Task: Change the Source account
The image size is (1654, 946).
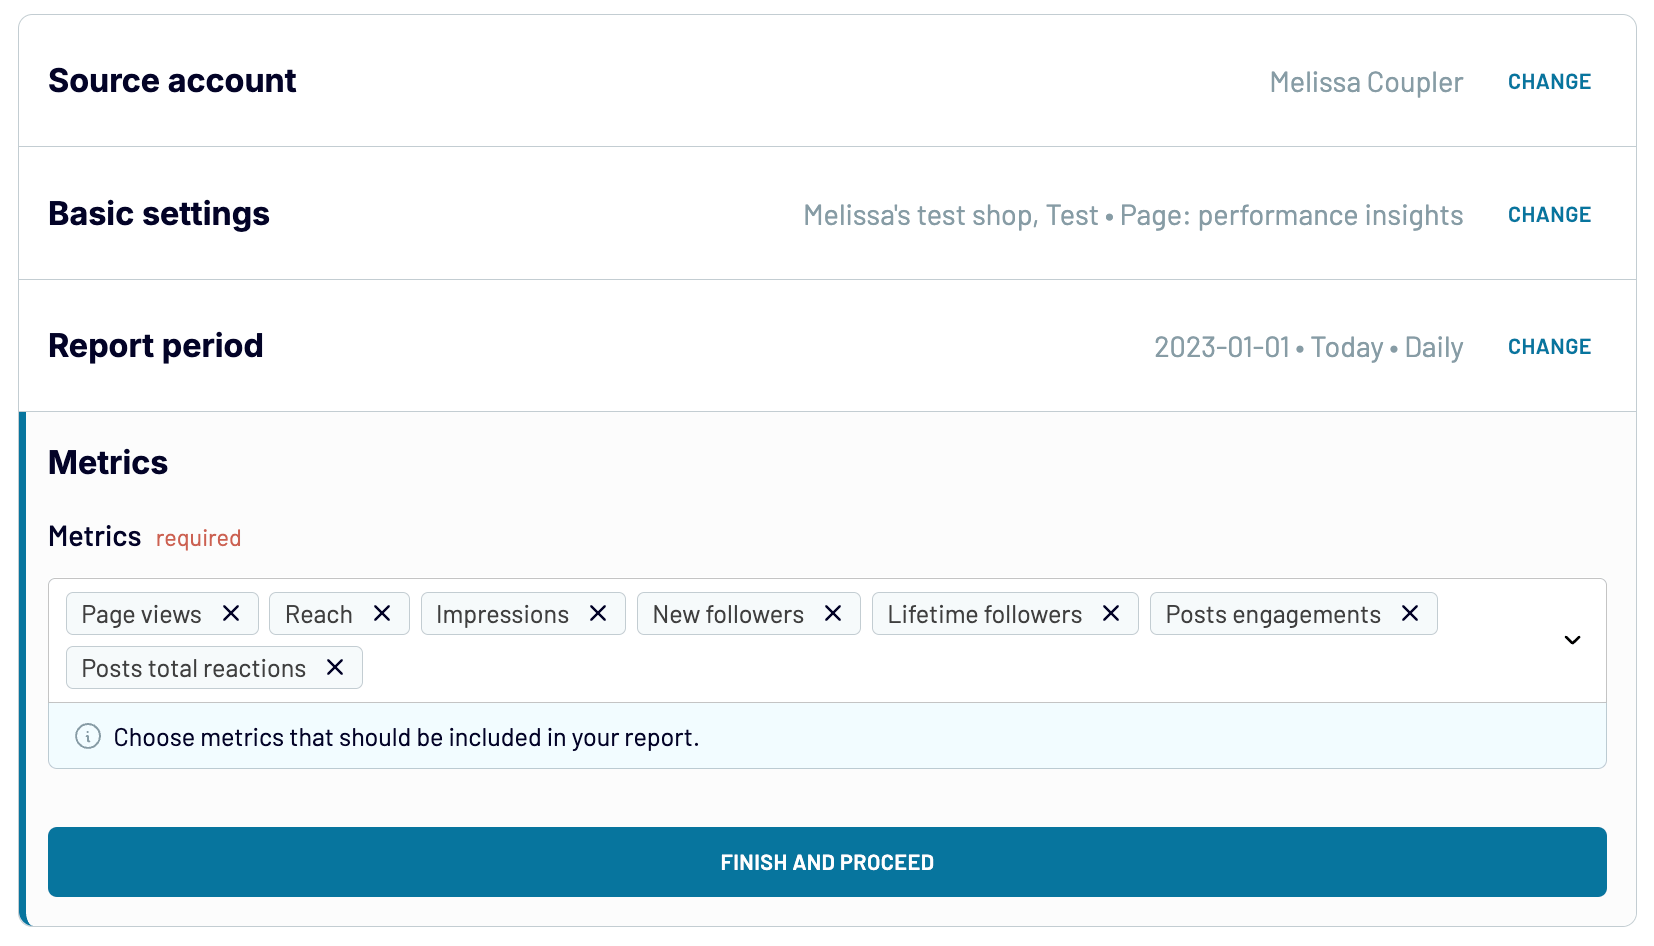Action: (1549, 82)
